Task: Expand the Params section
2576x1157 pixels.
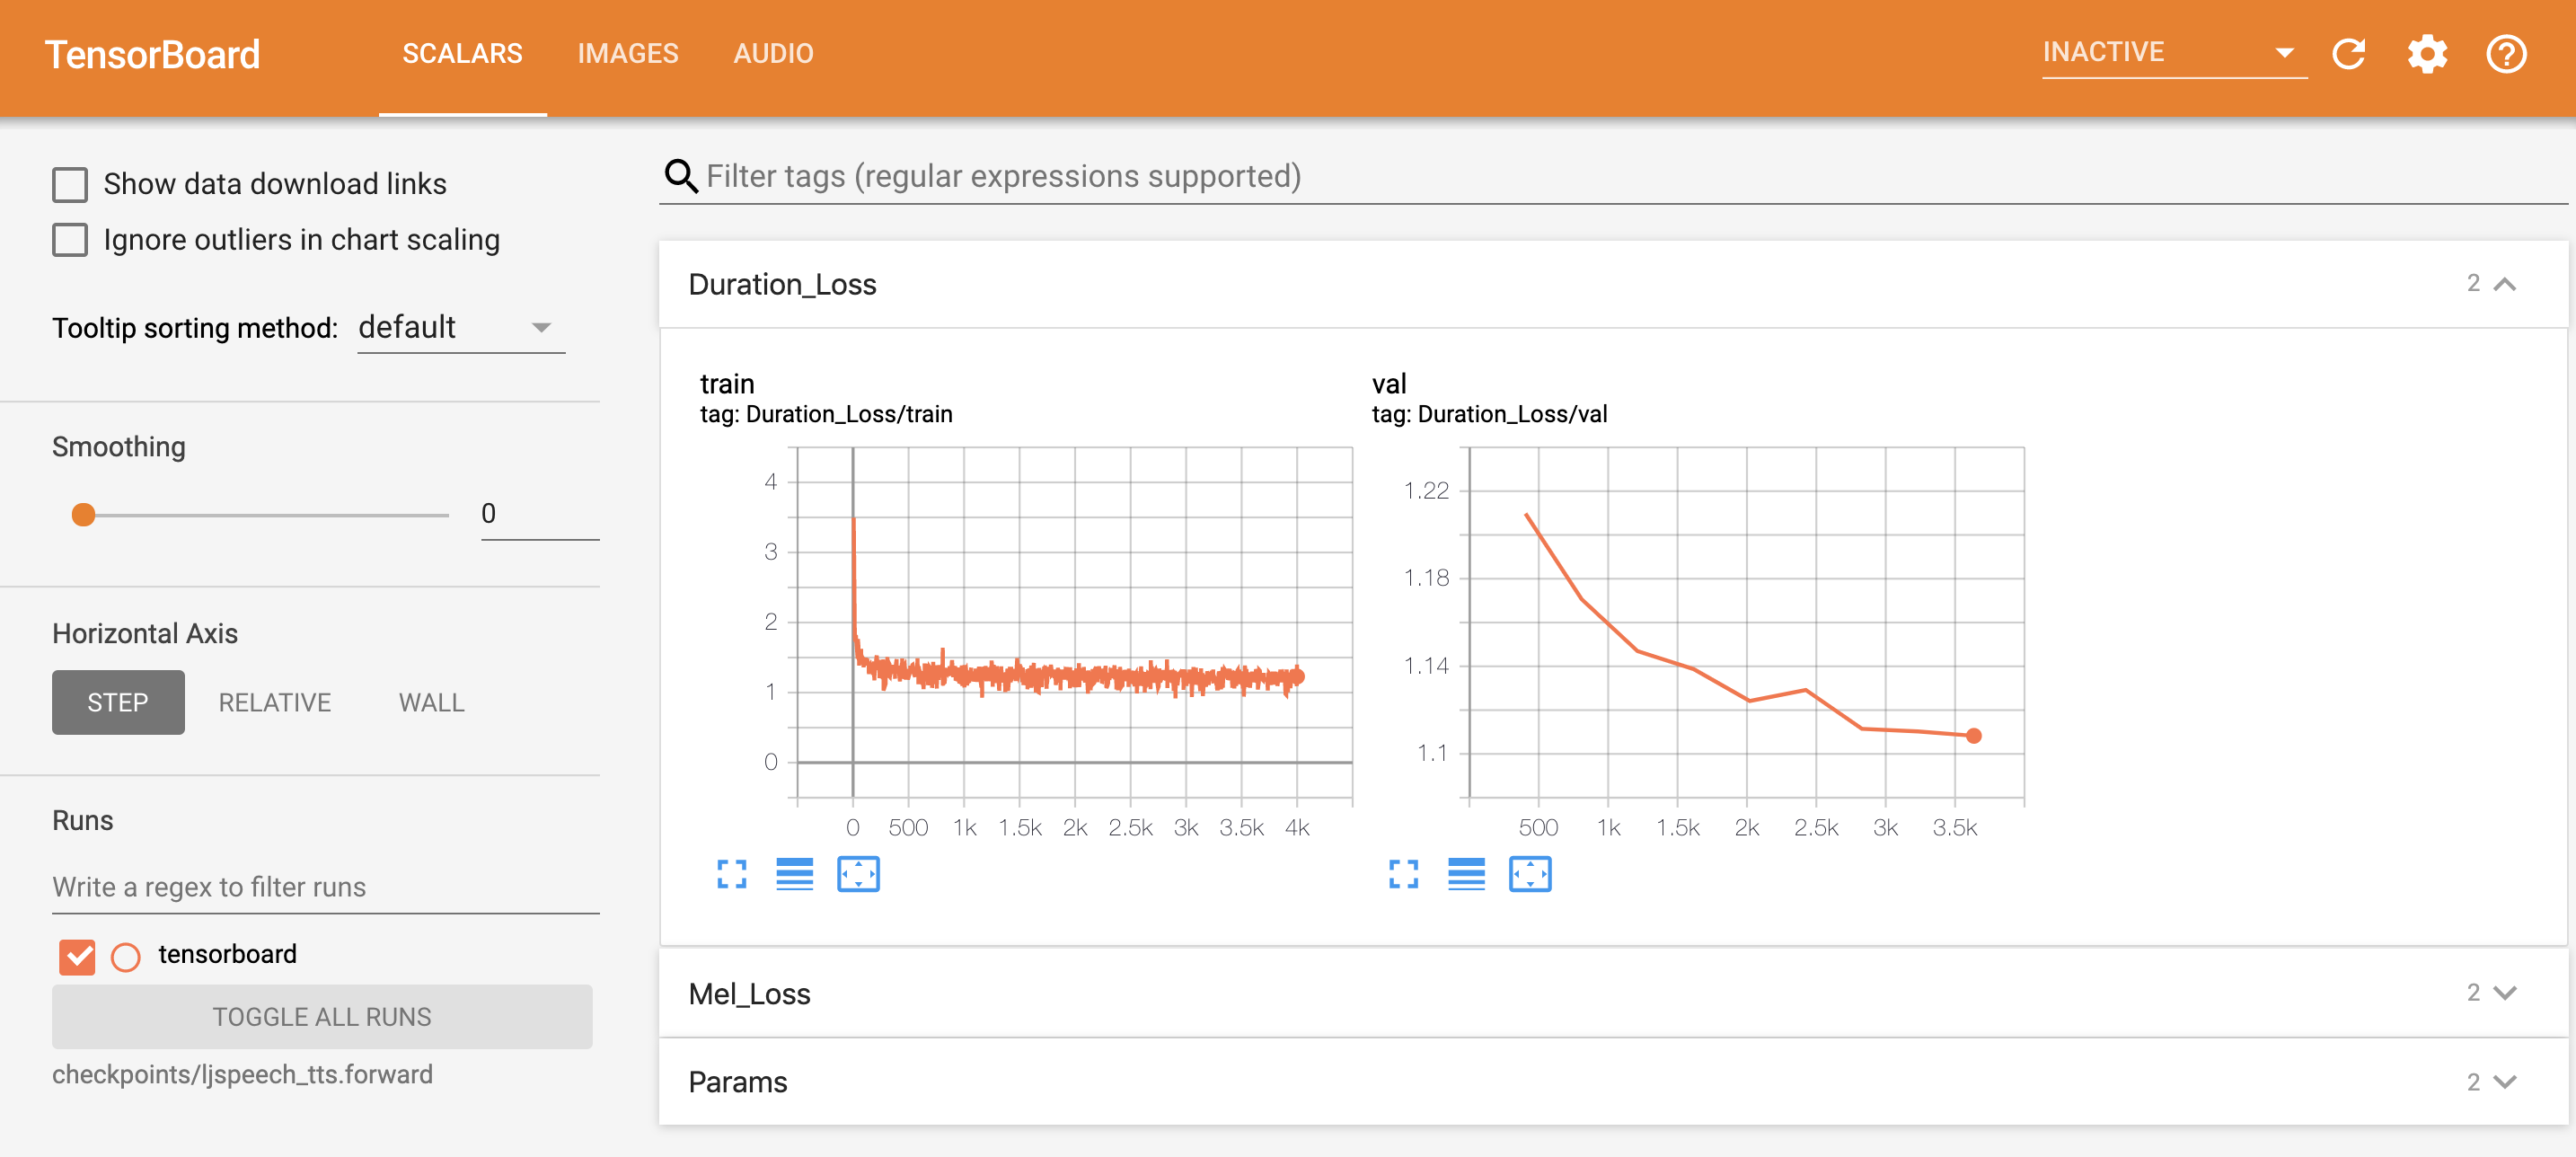Action: 2509,1082
